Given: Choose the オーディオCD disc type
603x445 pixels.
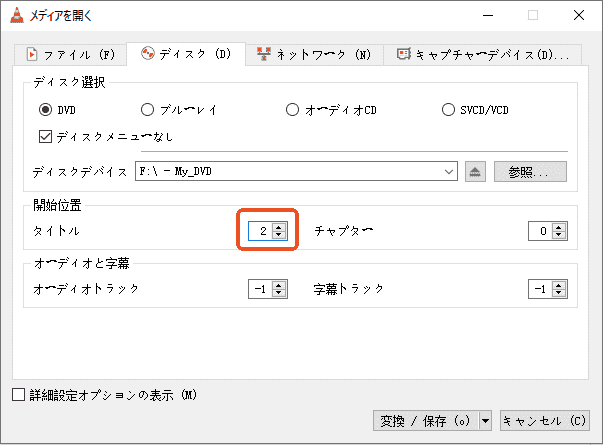Looking at the screenshot, I should click(x=292, y=109).
